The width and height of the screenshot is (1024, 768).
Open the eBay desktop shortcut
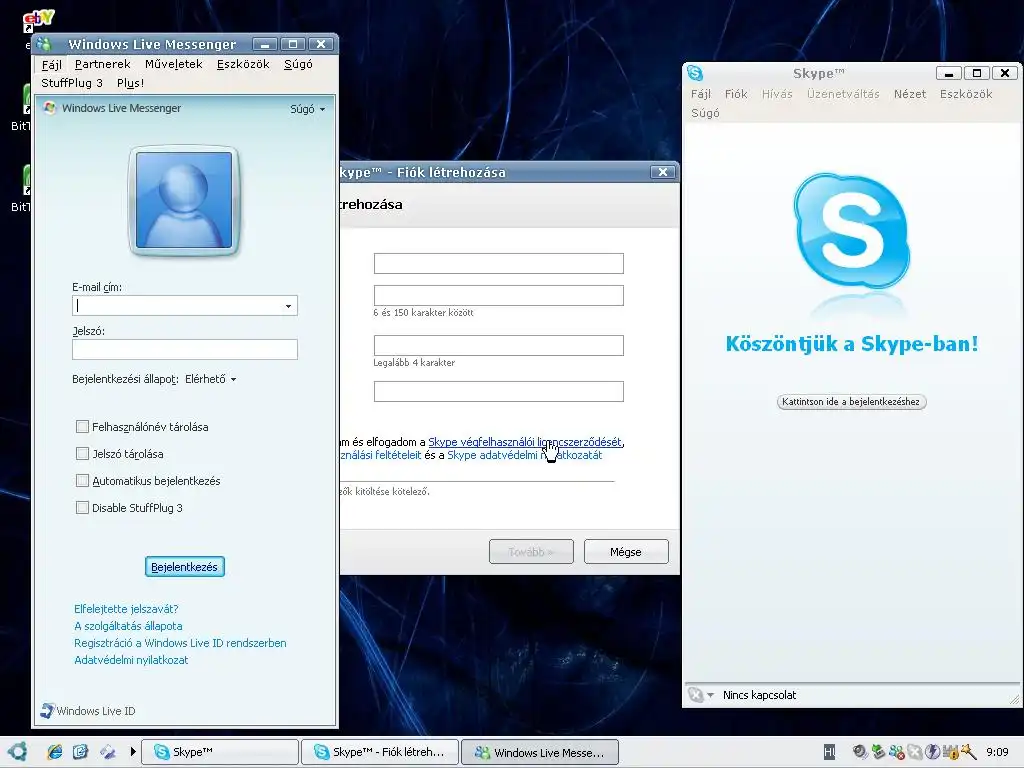[38, 21]
